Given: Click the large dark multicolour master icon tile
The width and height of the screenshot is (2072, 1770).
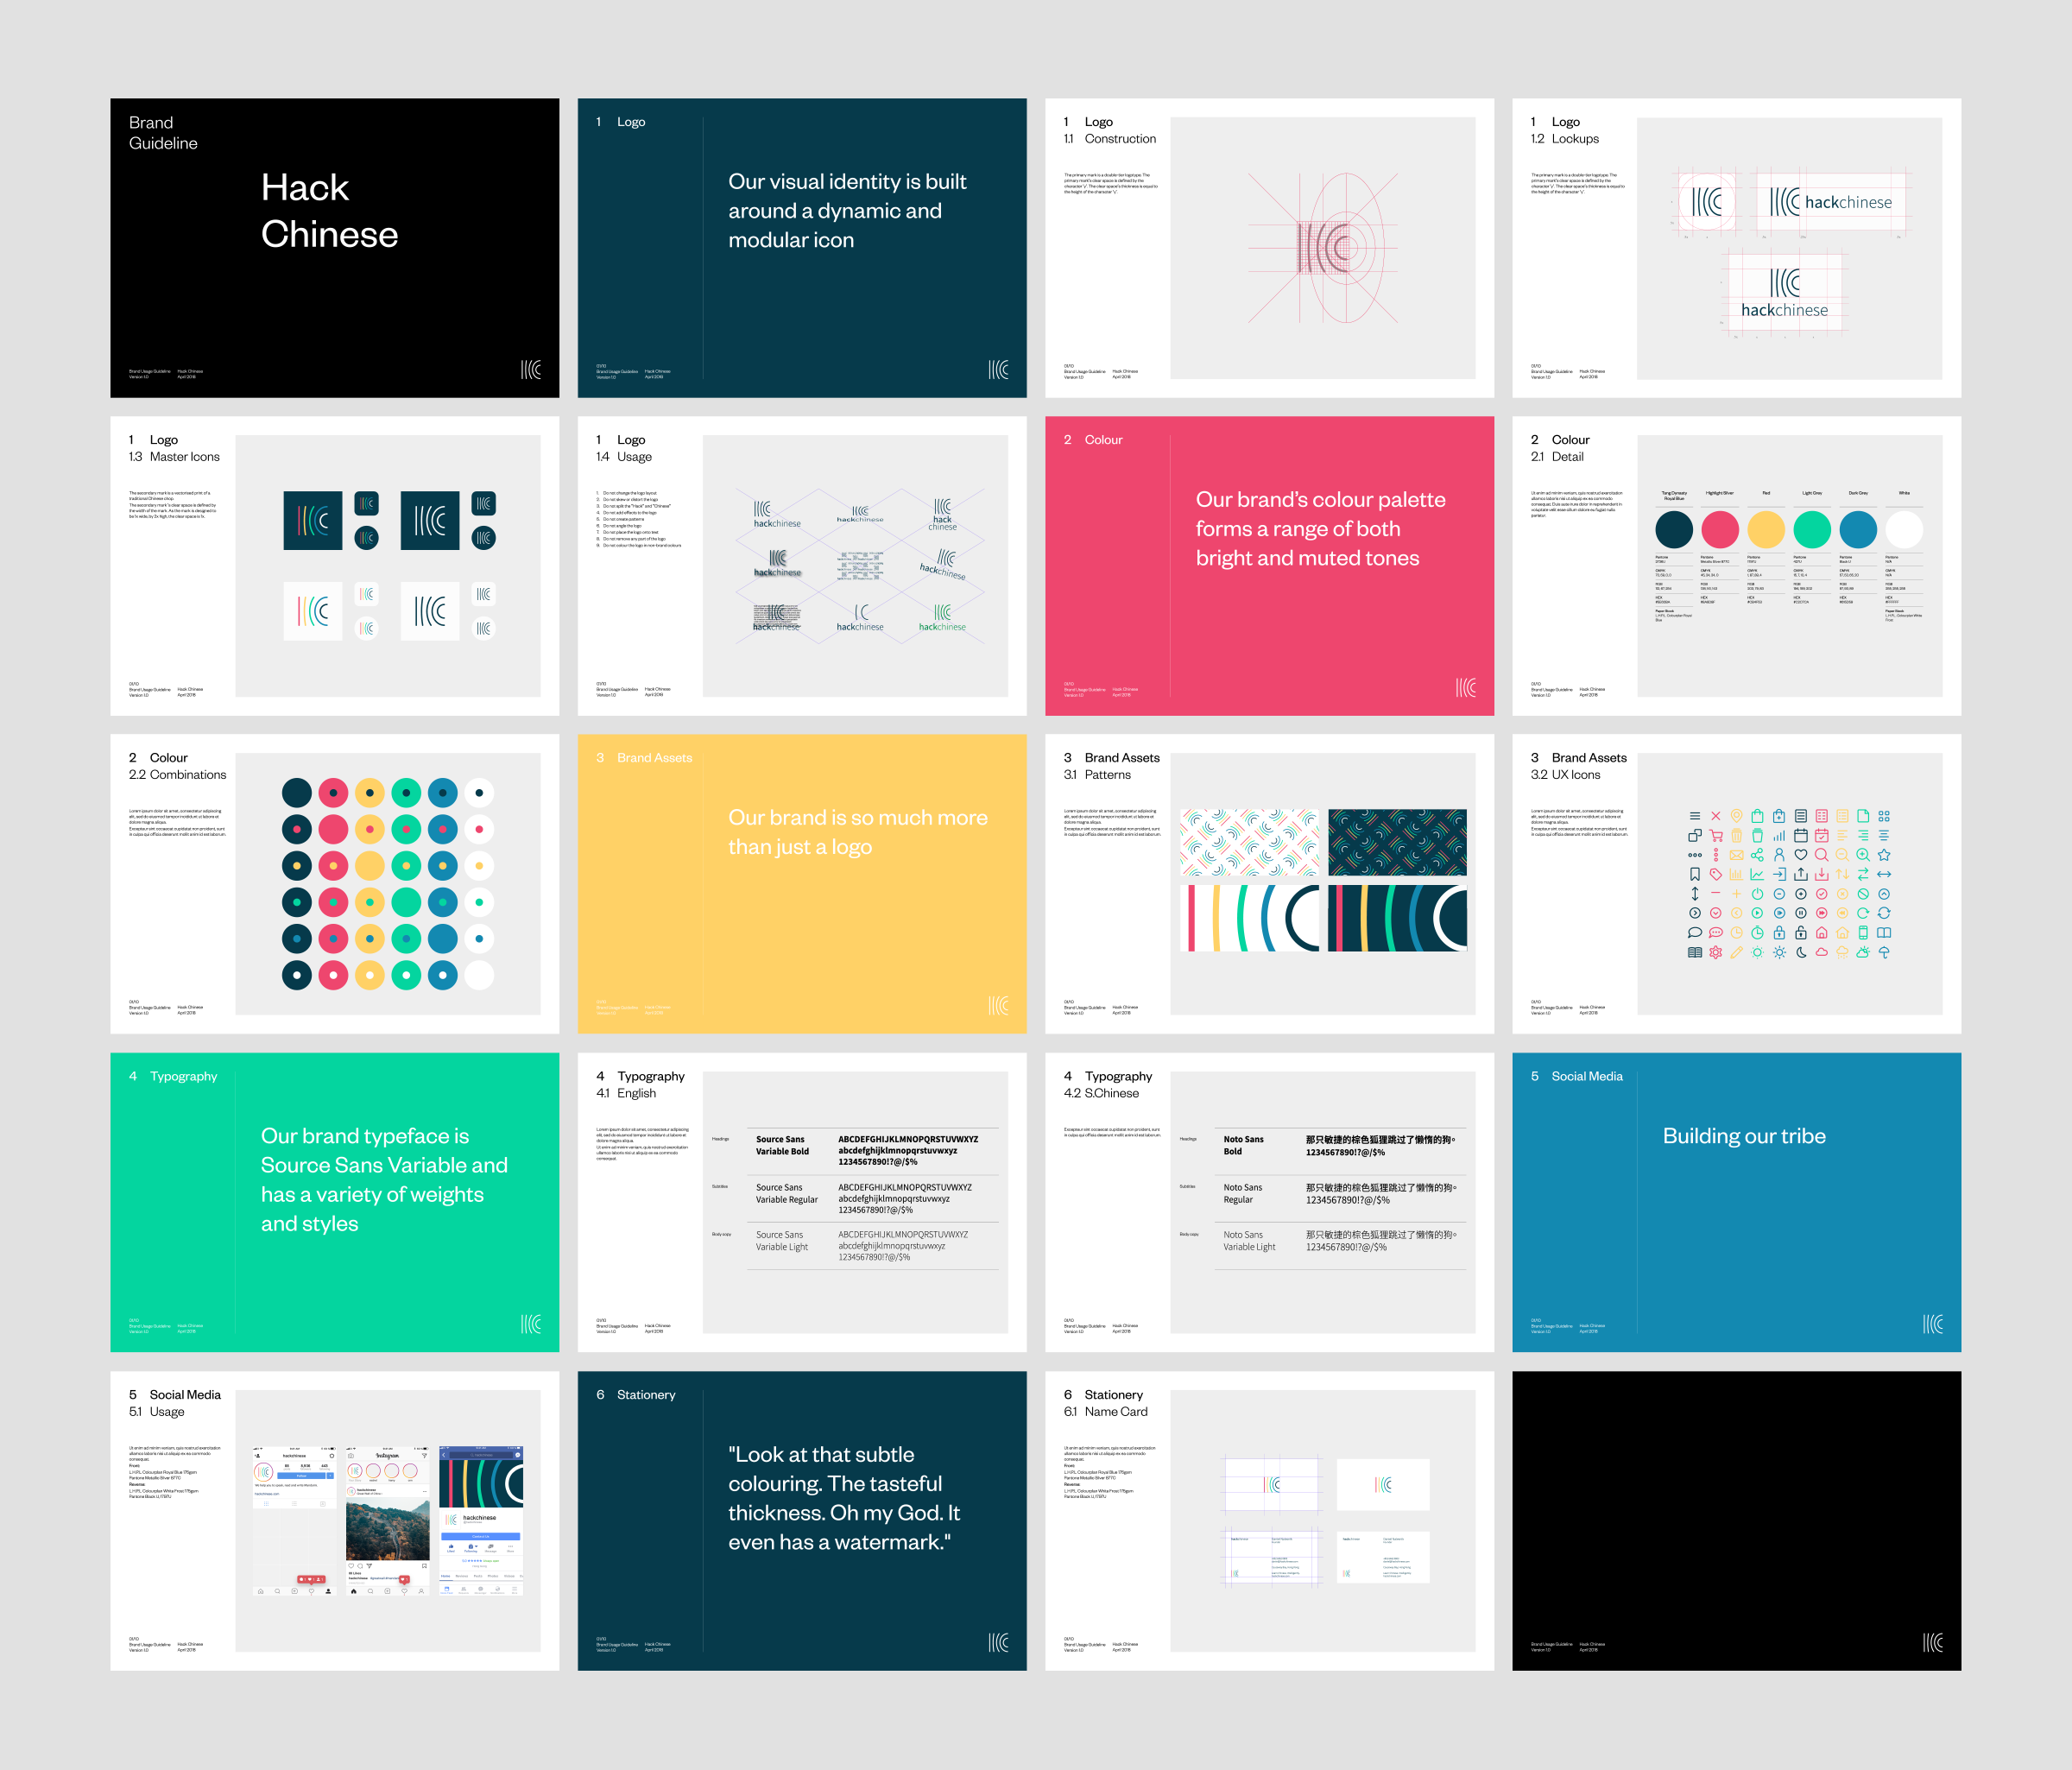Looking at the screenshot, I should click(x=313, y=520).
